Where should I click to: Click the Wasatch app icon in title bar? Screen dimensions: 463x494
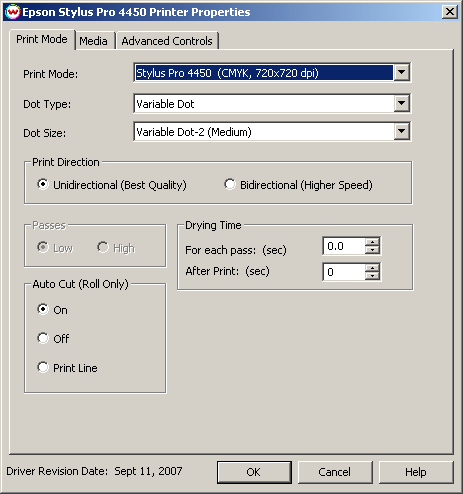pos(13,12)
